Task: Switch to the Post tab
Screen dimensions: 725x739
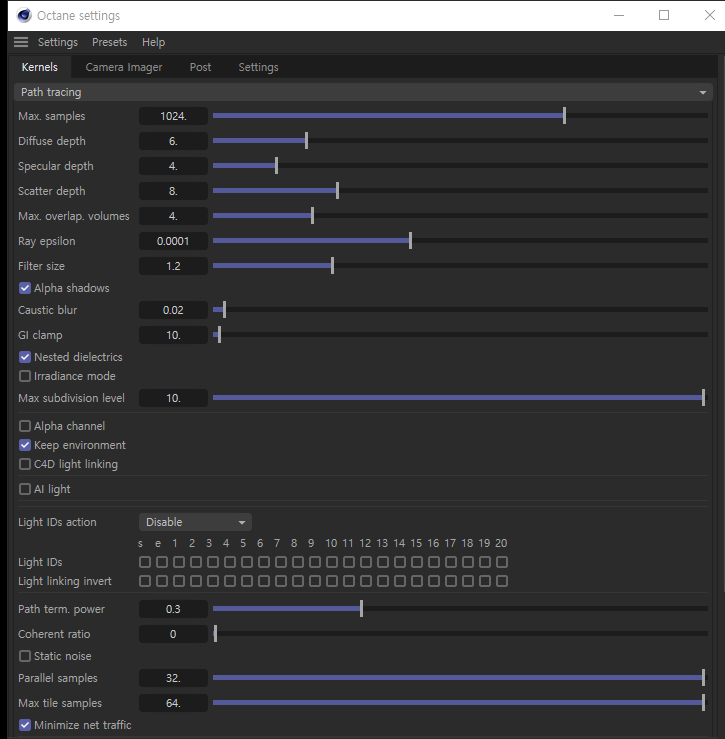Action: point(200,67)
